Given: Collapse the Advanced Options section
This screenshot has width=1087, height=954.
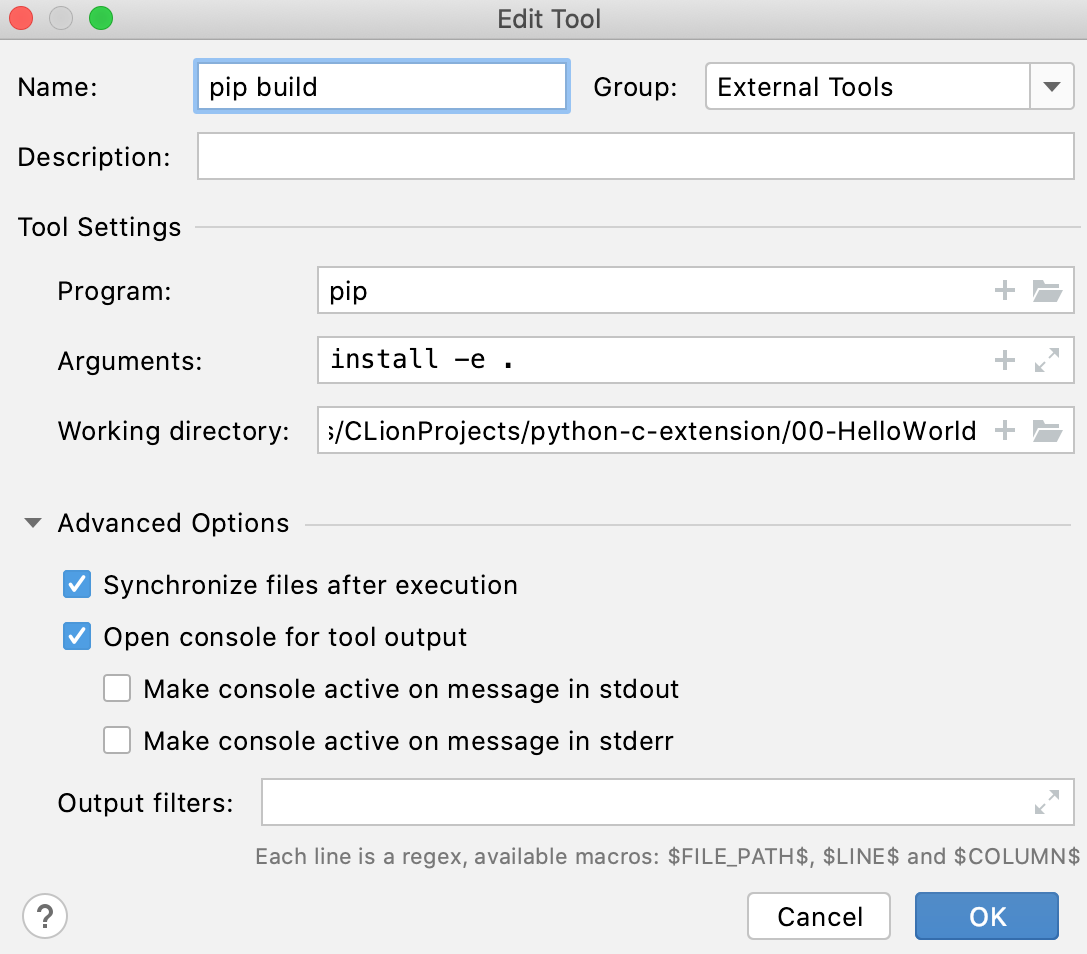Looking at the screenshot, I should (32, 522).
